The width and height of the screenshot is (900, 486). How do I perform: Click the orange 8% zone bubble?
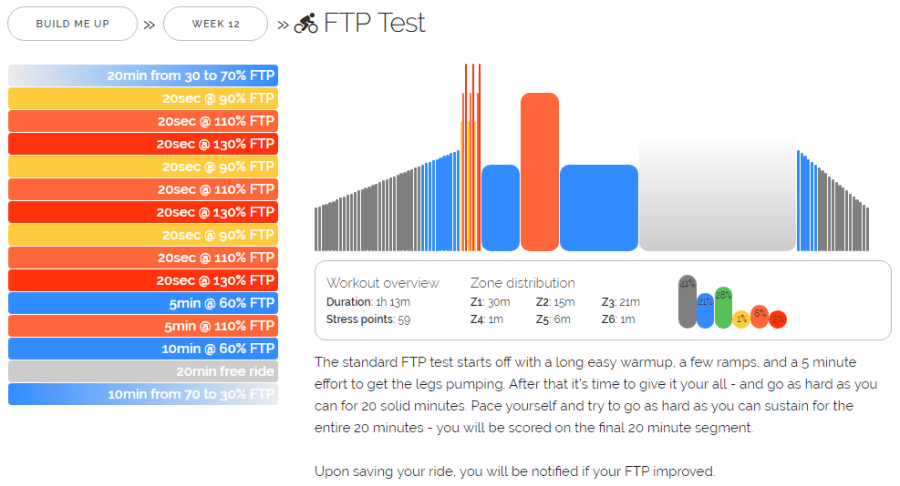click(760, 316)
